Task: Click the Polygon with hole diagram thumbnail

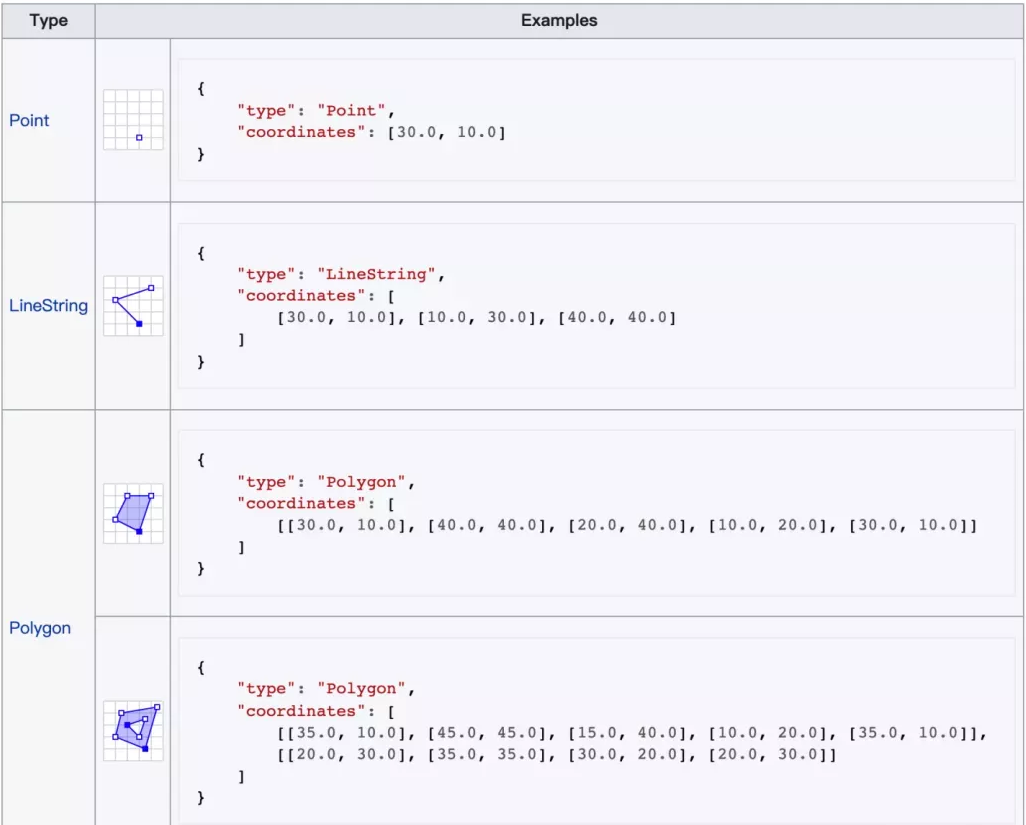Action: pyautogui.click(x=133, y=731)
